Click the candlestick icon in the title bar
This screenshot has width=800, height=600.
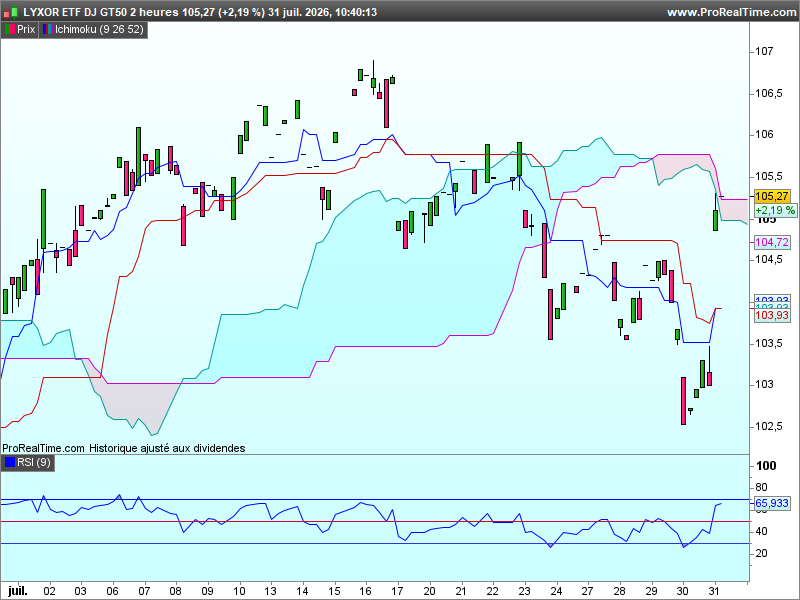(11, 12)
